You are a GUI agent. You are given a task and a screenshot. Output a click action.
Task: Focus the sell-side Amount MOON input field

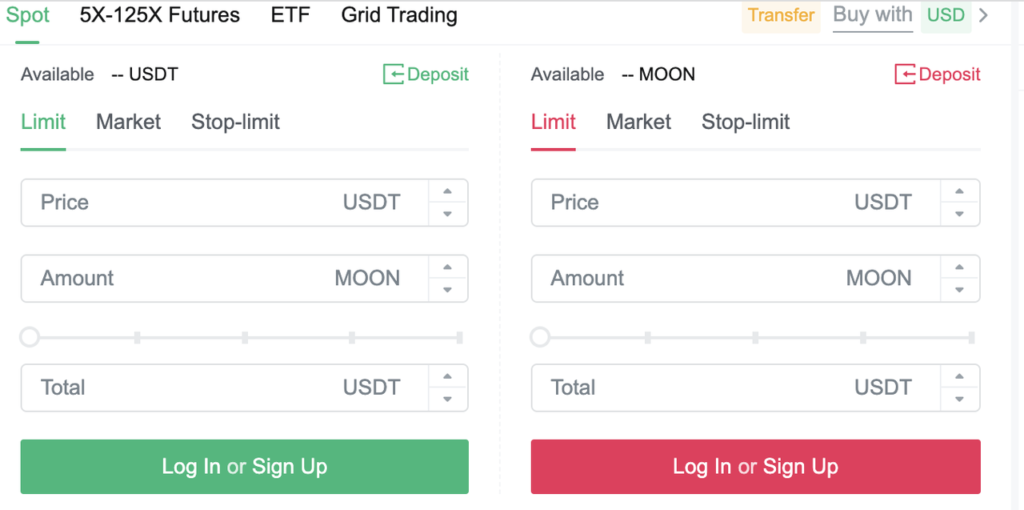pos(735,278)
